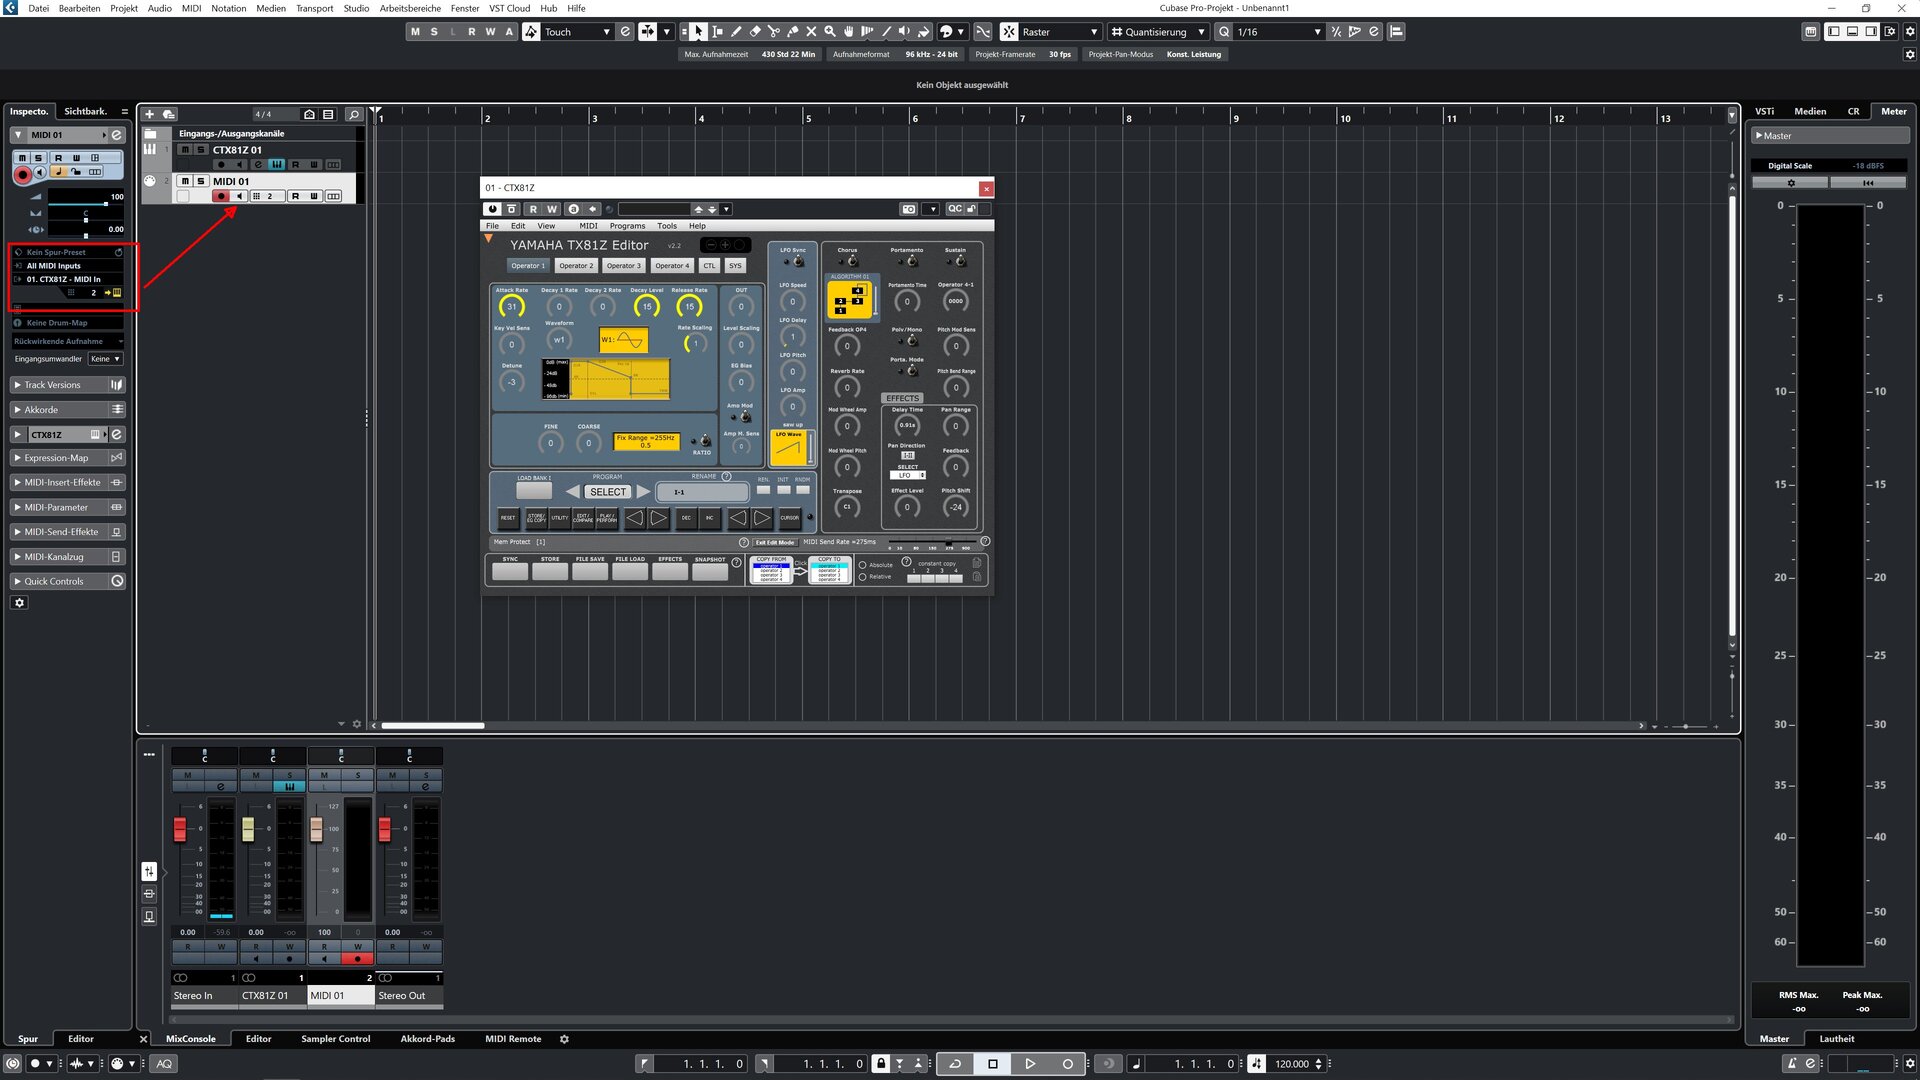The width and height of the screenshot is (1920, 1080).
Task: Click the Operator 2 button
Action: [x=576, y=266]
